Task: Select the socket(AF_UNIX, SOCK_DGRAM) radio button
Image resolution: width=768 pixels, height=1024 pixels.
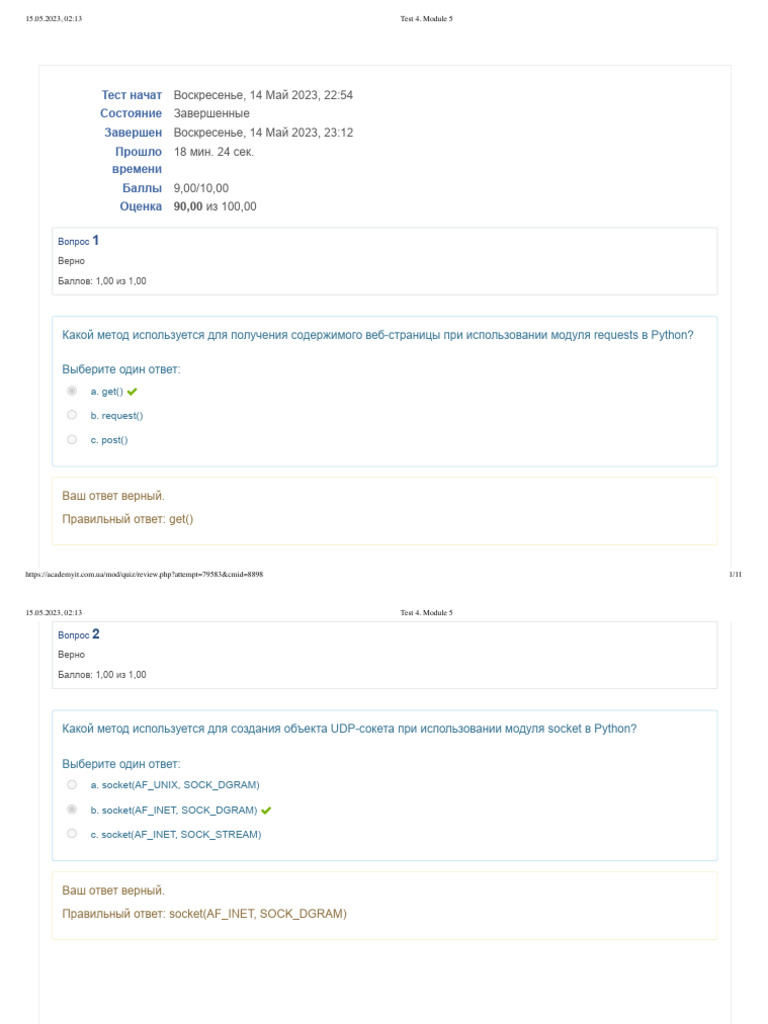Action: 72,785
